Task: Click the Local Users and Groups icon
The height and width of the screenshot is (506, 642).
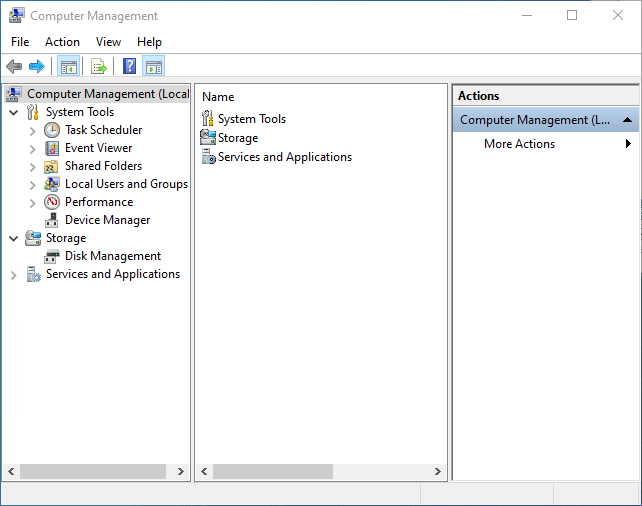Action: point(52,184)
